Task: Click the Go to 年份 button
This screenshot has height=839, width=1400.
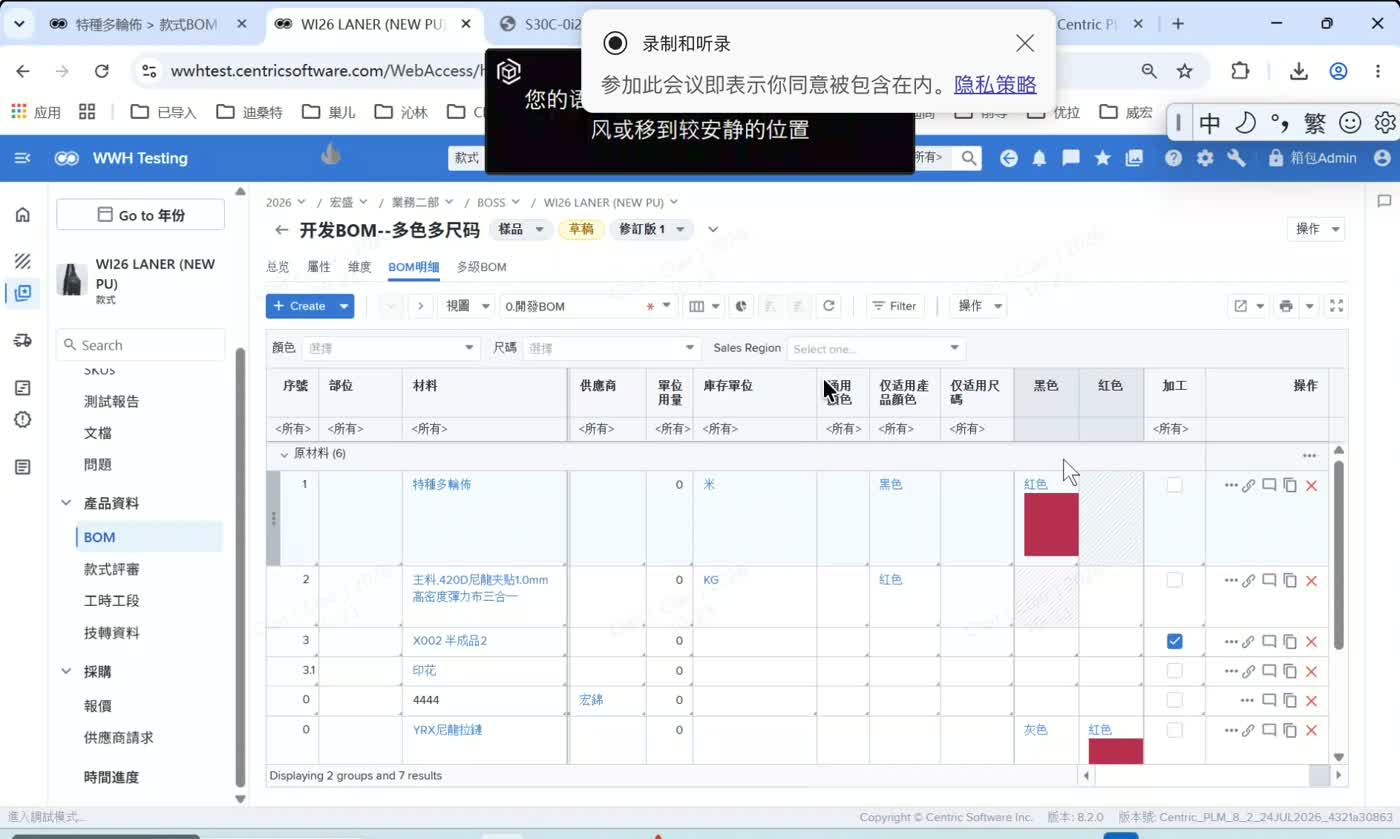Action: coord(141,215)
